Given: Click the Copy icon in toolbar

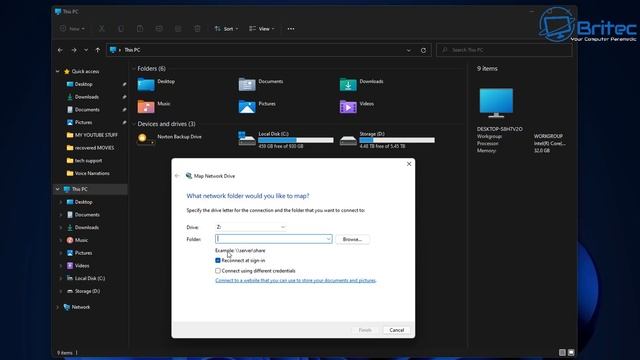Looking at the screenshot, I should pos(121,29).
